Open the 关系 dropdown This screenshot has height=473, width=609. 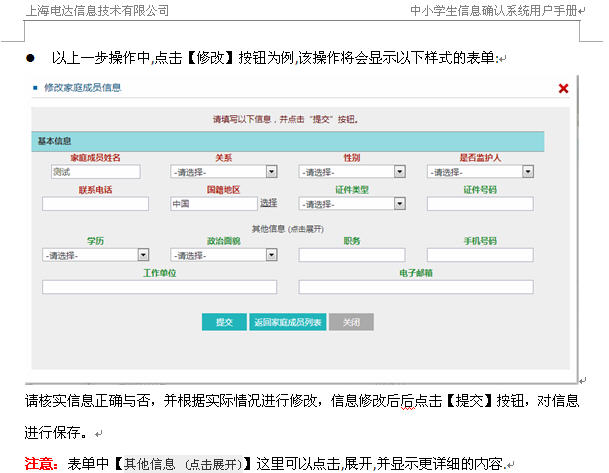[x=223, y=172]
